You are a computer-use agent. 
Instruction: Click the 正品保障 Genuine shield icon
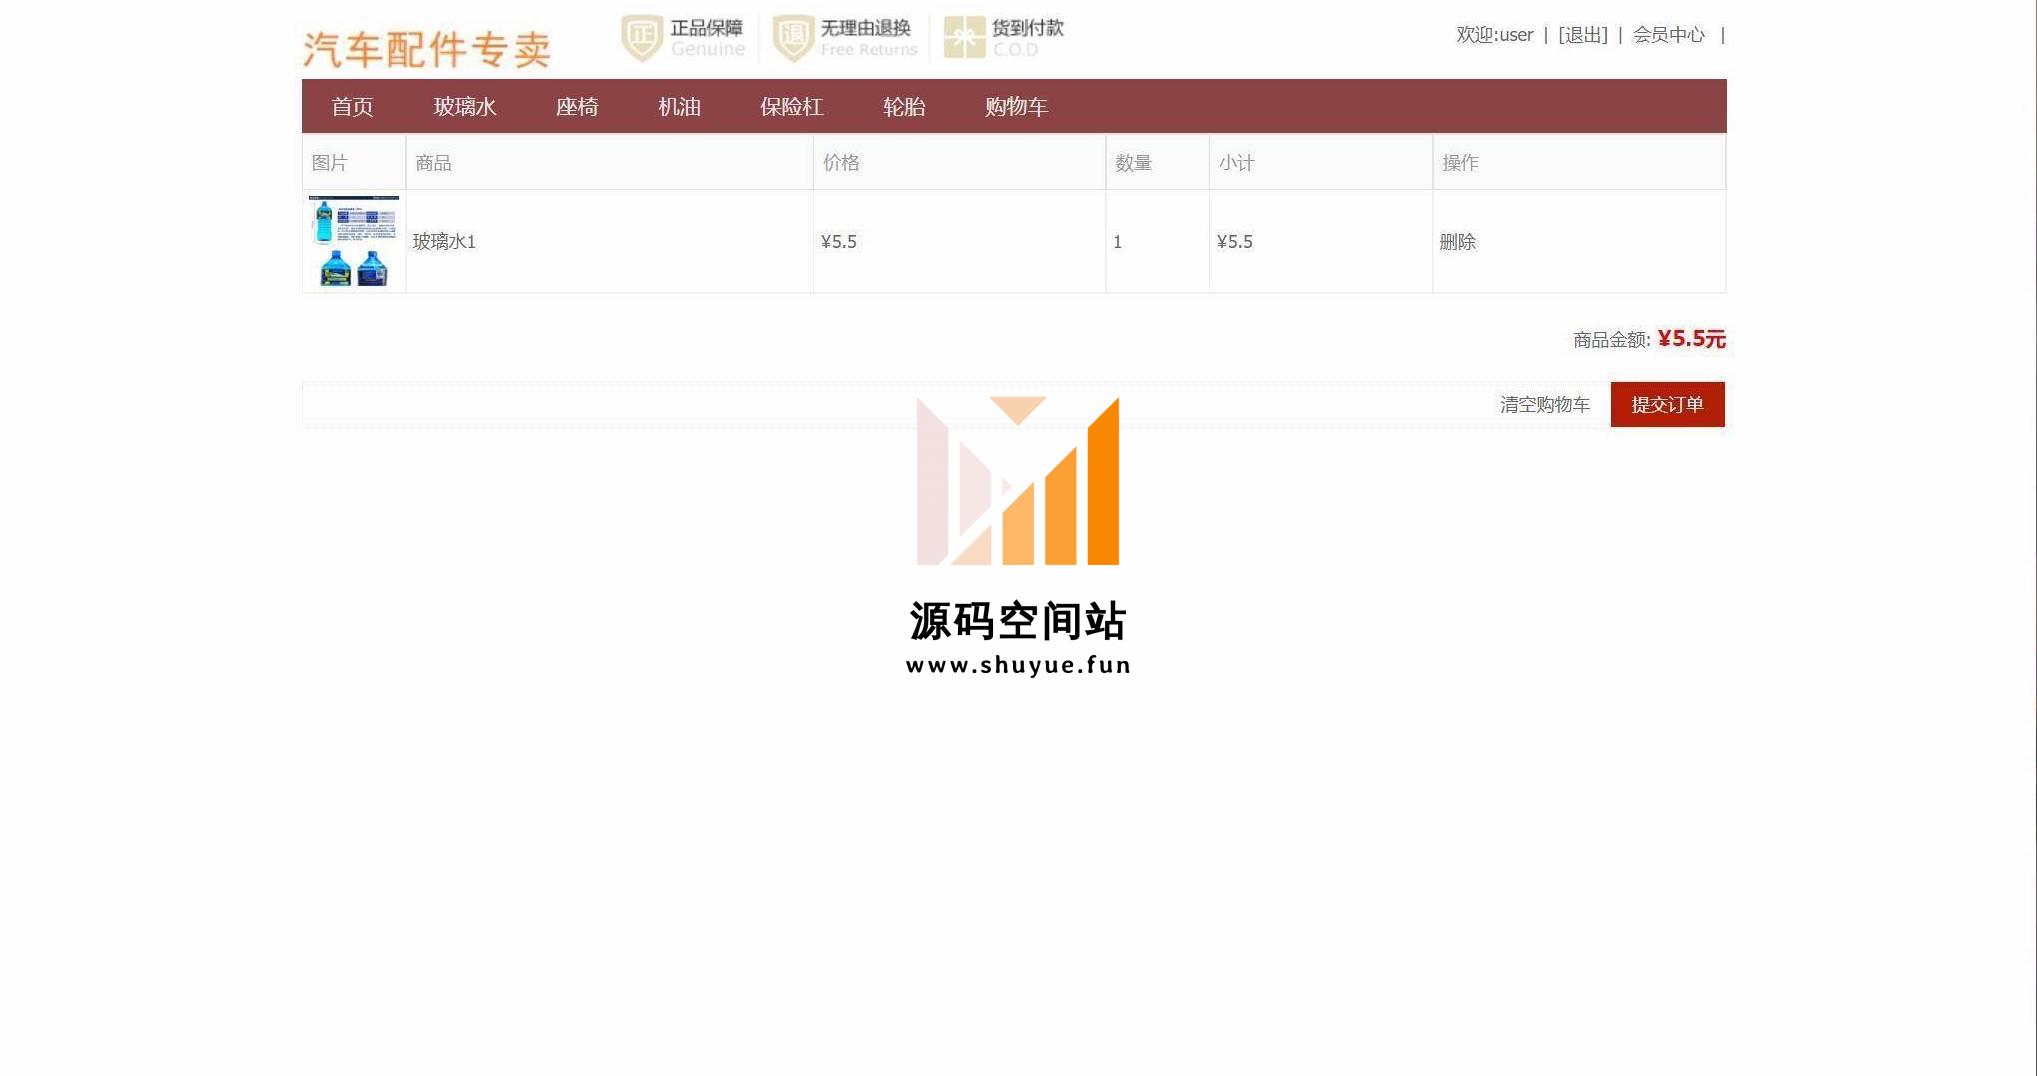tap(642, 38)
